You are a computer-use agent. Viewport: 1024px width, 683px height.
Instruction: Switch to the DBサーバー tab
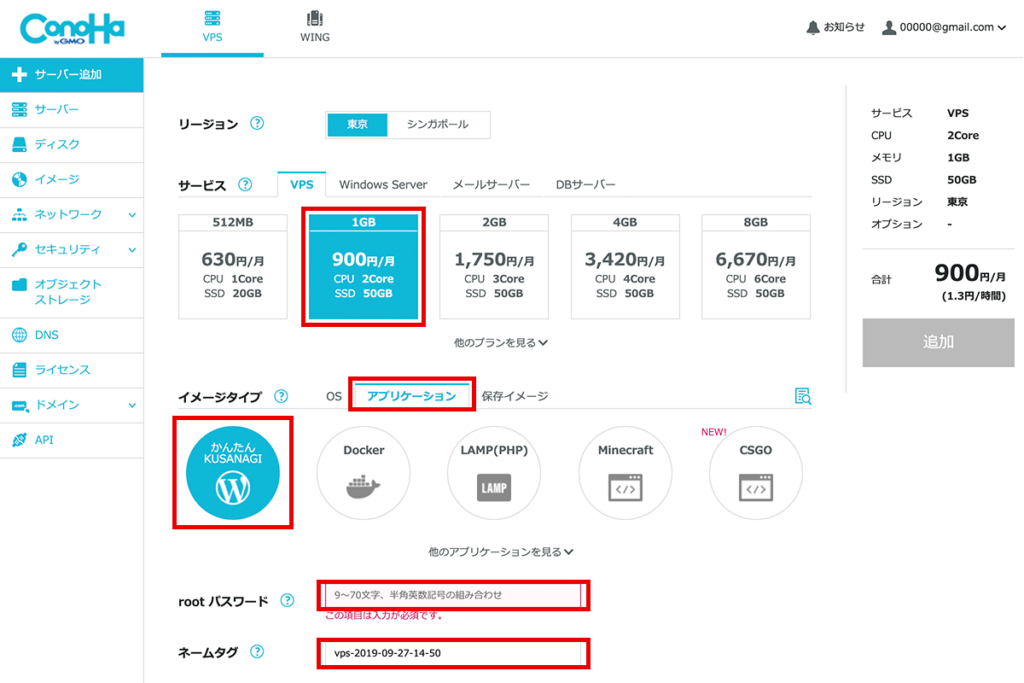(x=586, y=185)
